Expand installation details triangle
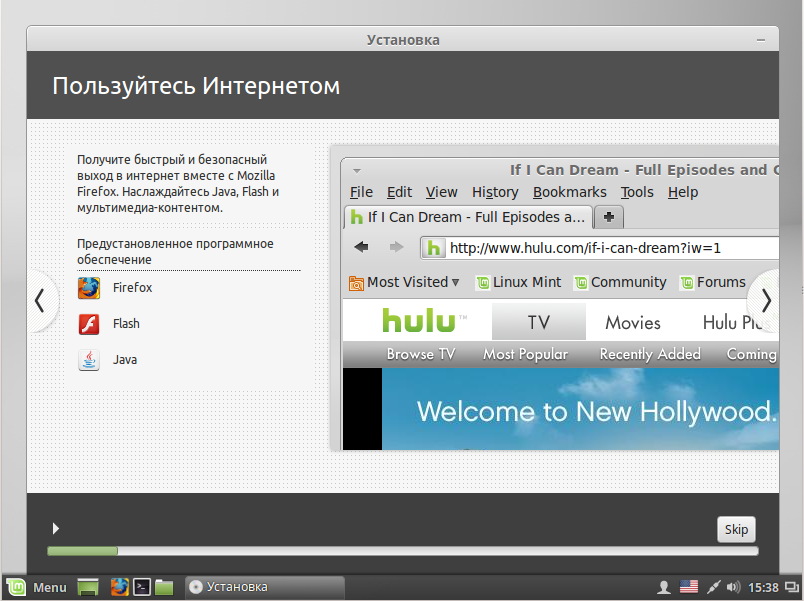Viewport: 804px width, 601px height. pyautogui.click(x=56, y=528)
